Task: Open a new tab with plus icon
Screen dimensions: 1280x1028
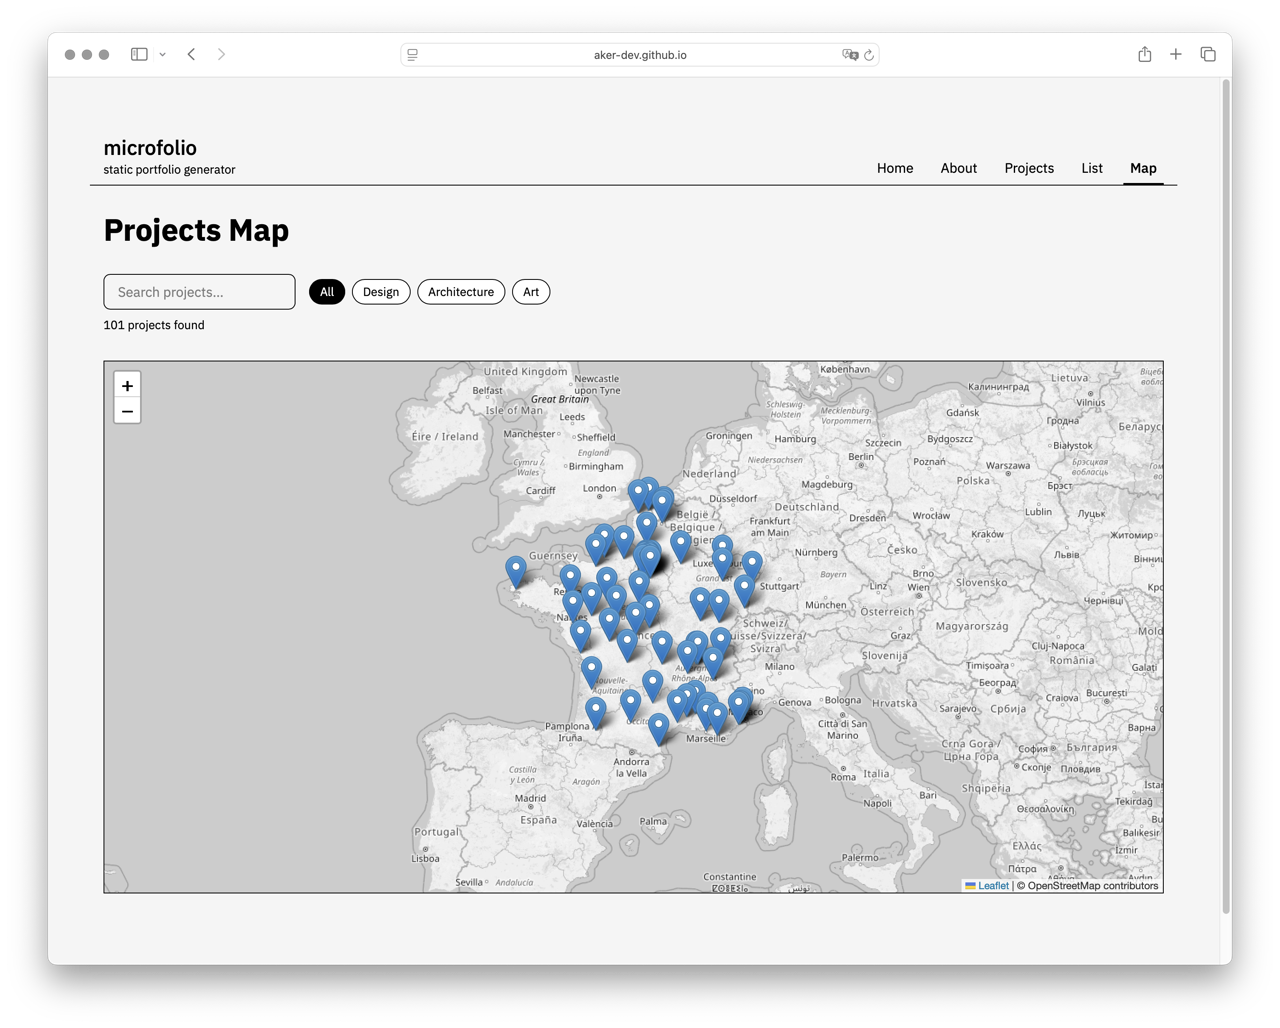Action: (1176, 54)
